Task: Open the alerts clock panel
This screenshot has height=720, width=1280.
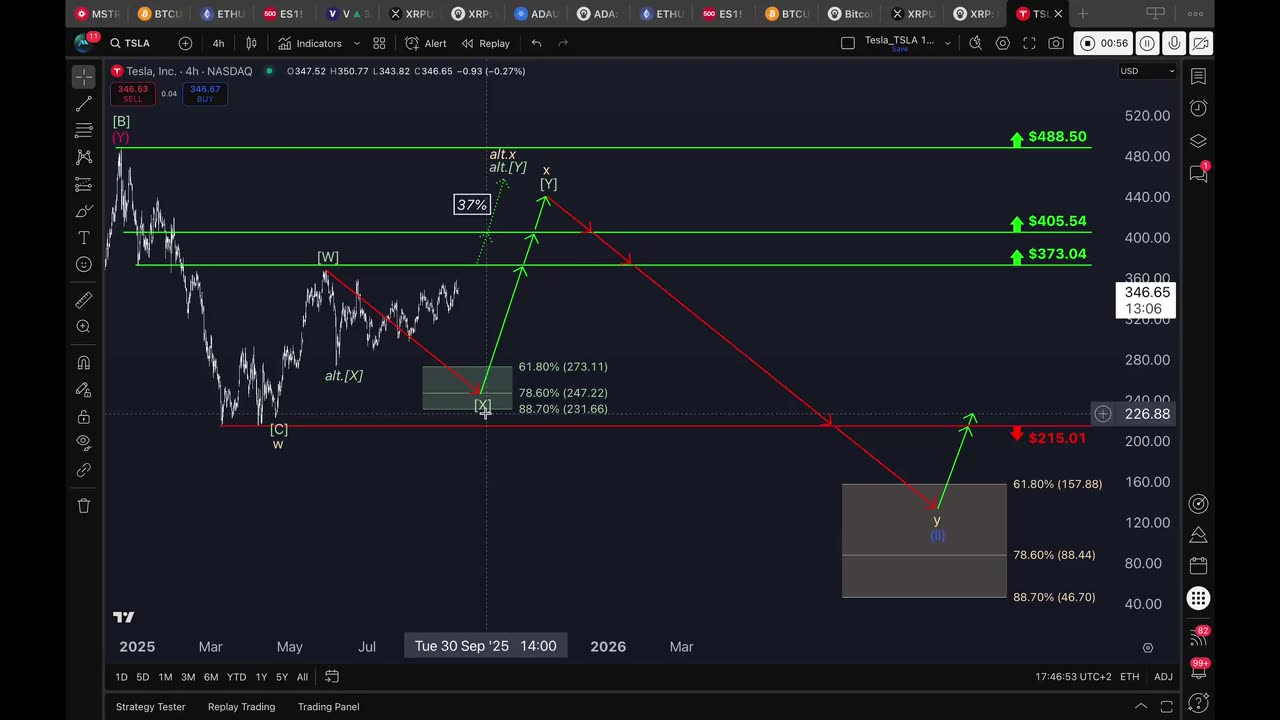Action: tap(1198, 108)
